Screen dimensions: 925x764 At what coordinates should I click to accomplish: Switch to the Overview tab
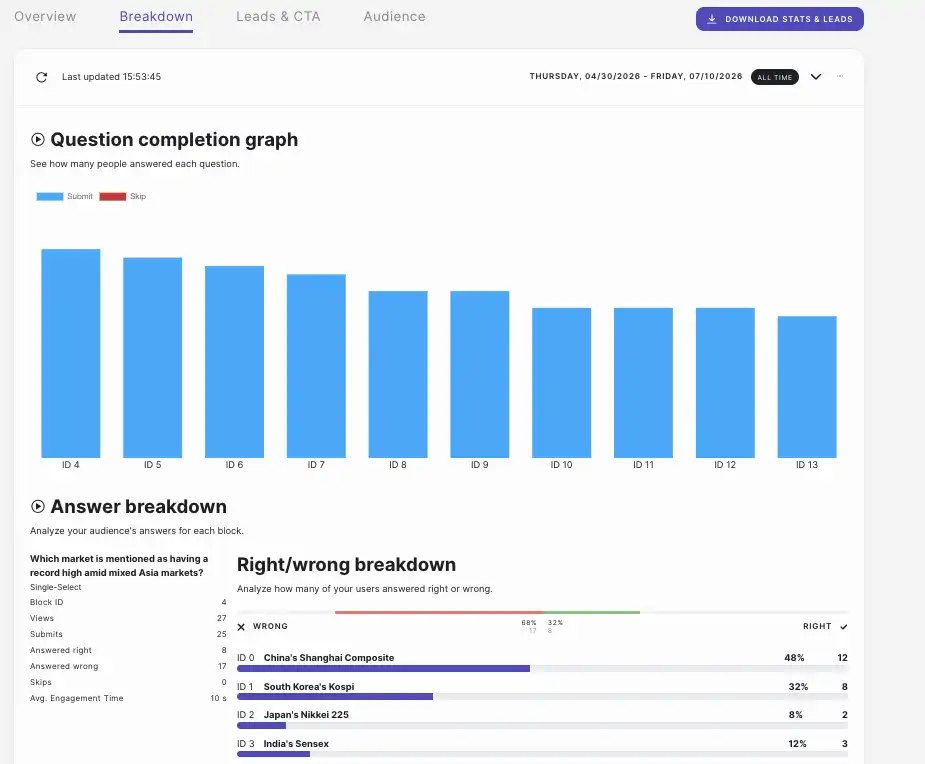point(45,17)
